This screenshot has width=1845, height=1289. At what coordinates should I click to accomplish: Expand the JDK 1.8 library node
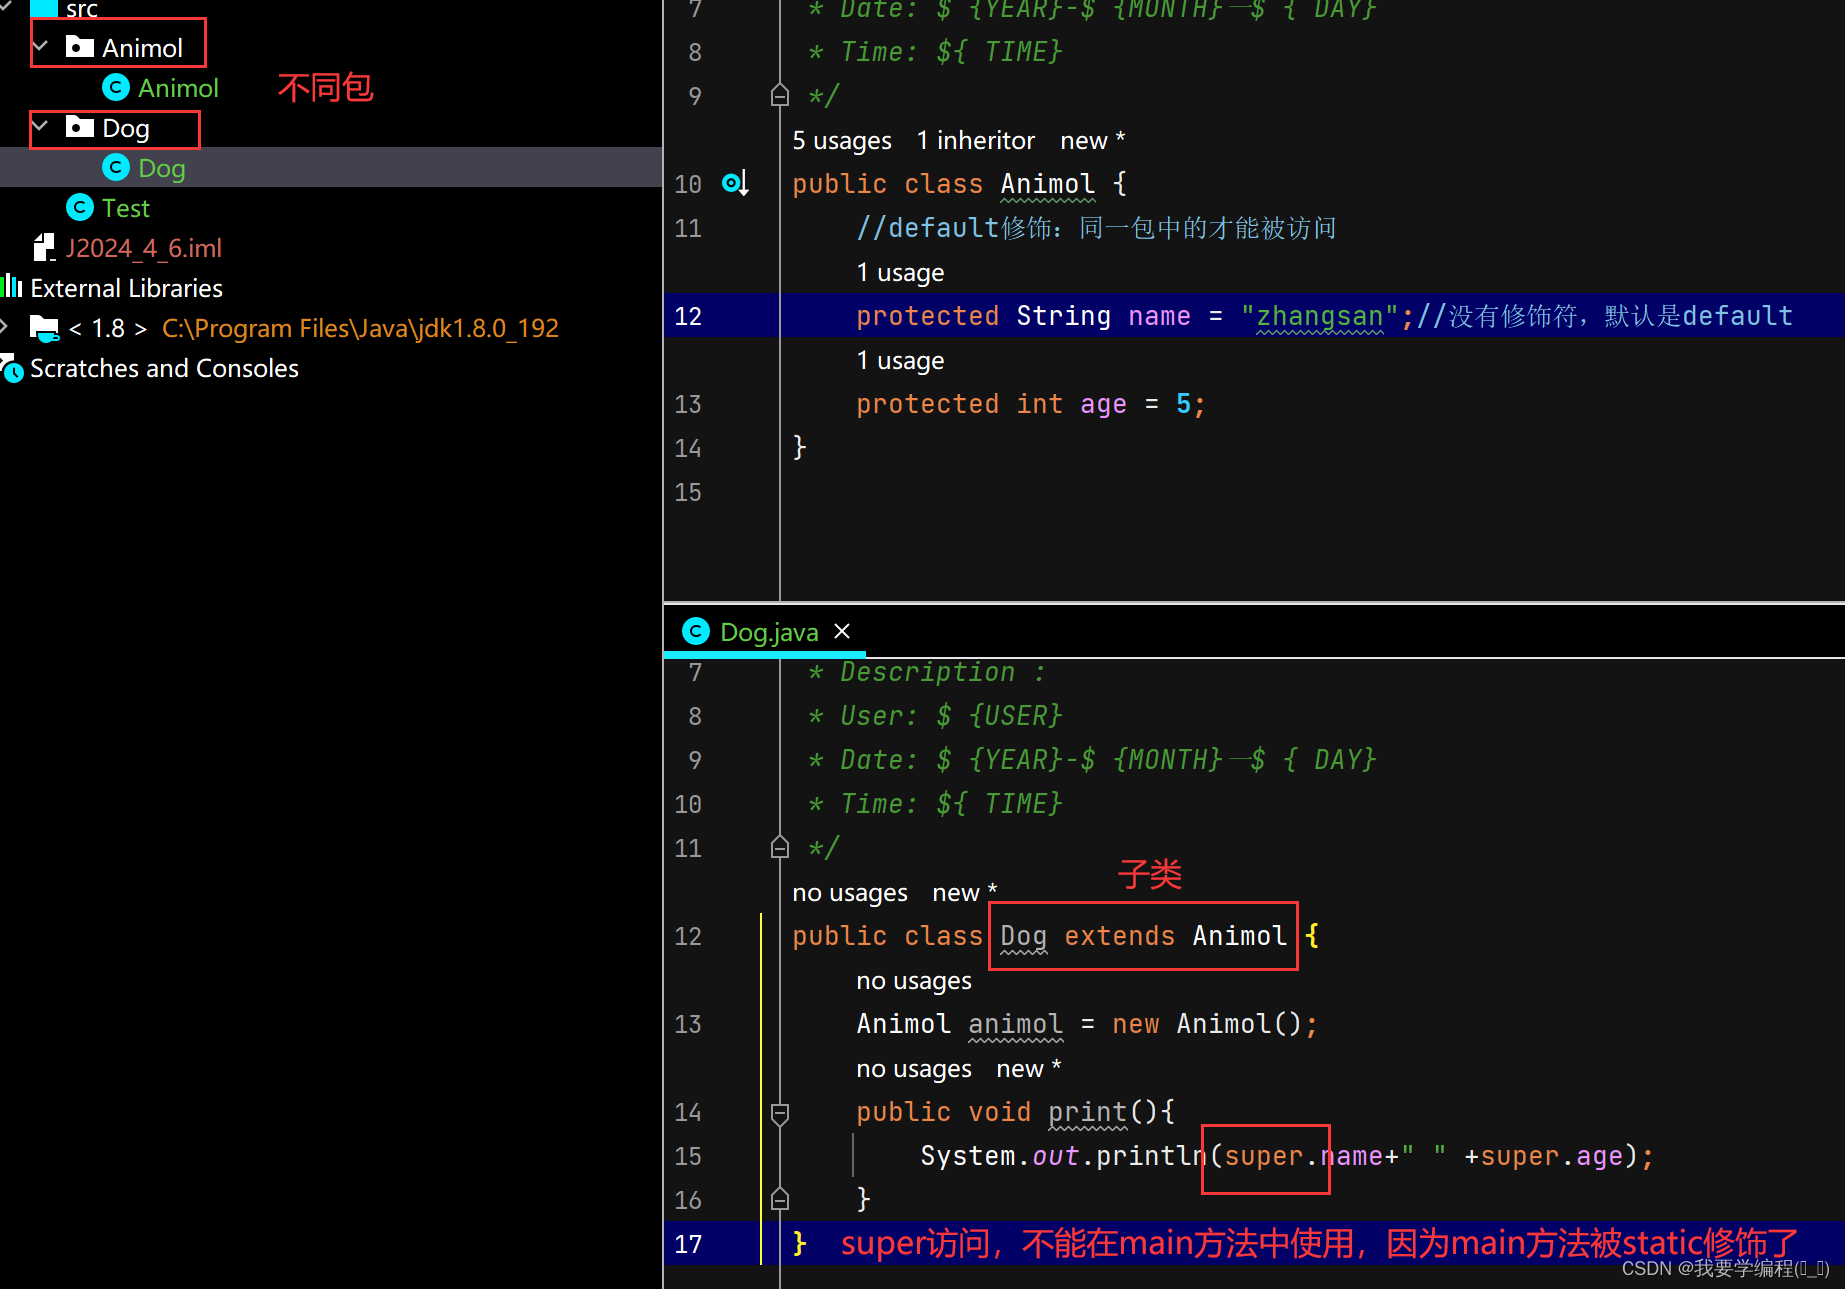5,327
